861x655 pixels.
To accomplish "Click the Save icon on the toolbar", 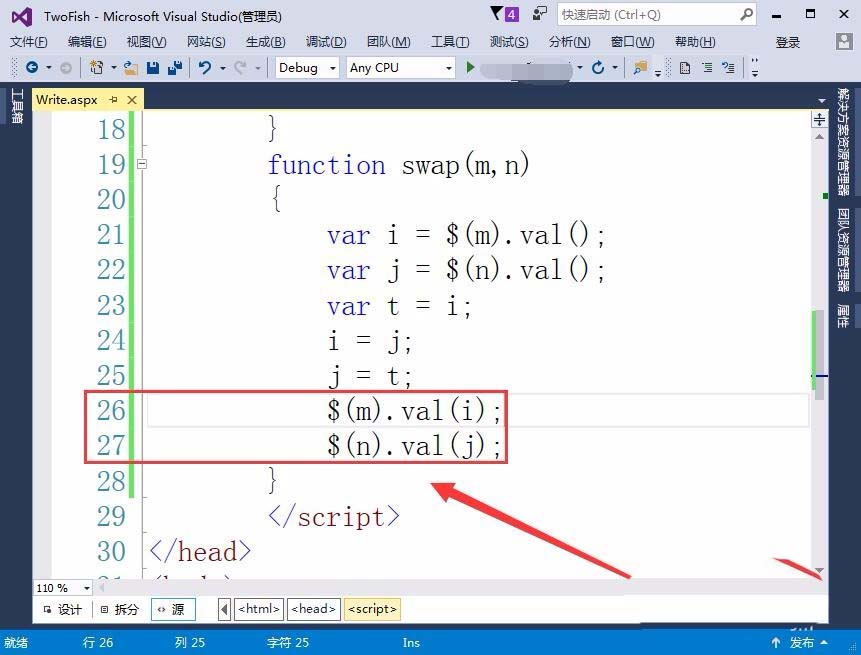I will 152,67.
